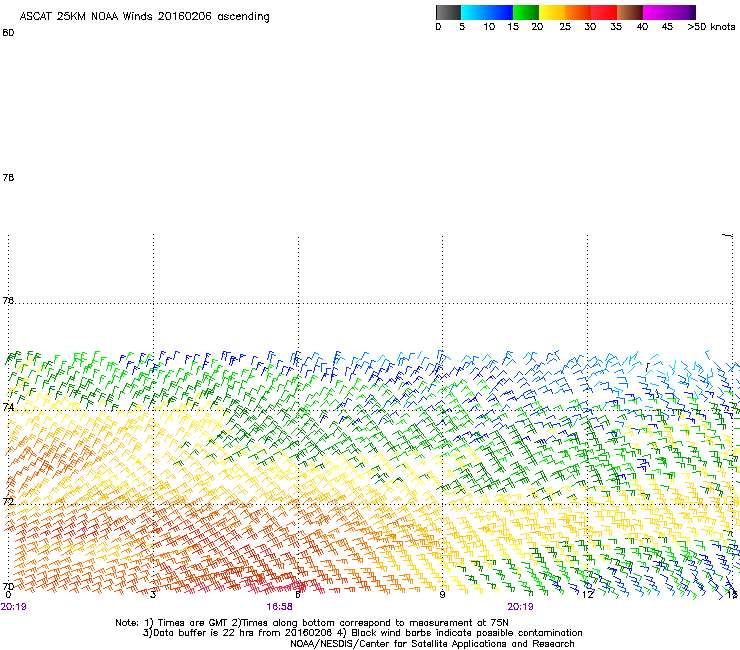Click the note line 'Times are GMT'
740x650 pixels.
312,623
